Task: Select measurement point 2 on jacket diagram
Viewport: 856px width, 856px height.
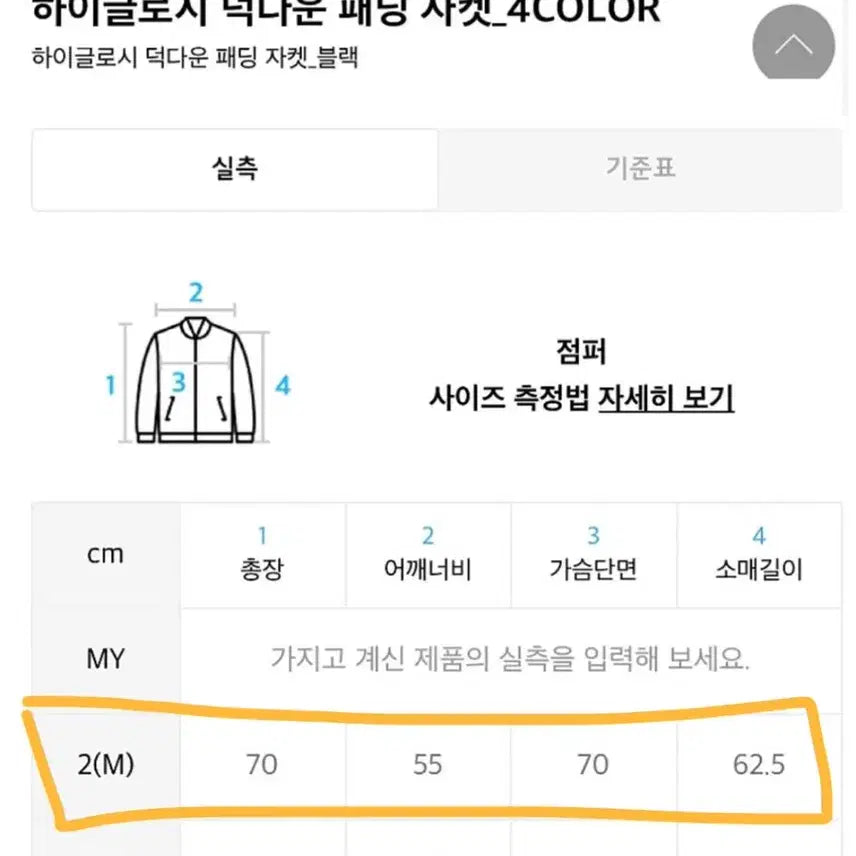Action: [193, 293]
